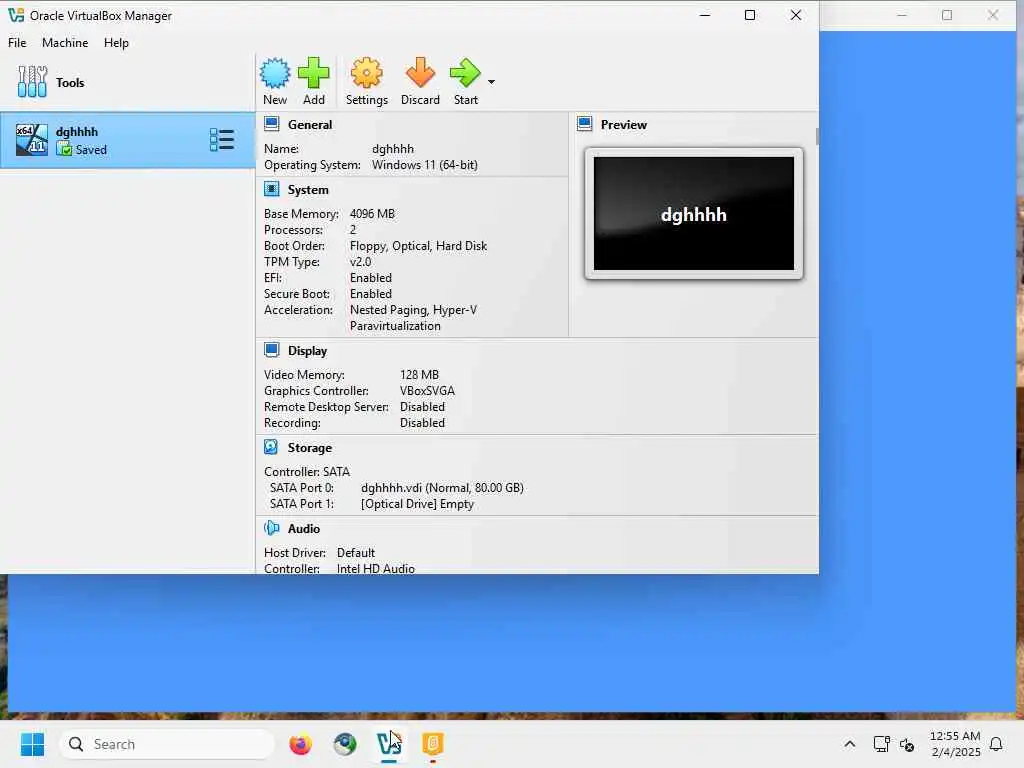Maximize the VirtualBox Manager window
The width and height of the screenshot is (1024, 768).
(750, 15)
